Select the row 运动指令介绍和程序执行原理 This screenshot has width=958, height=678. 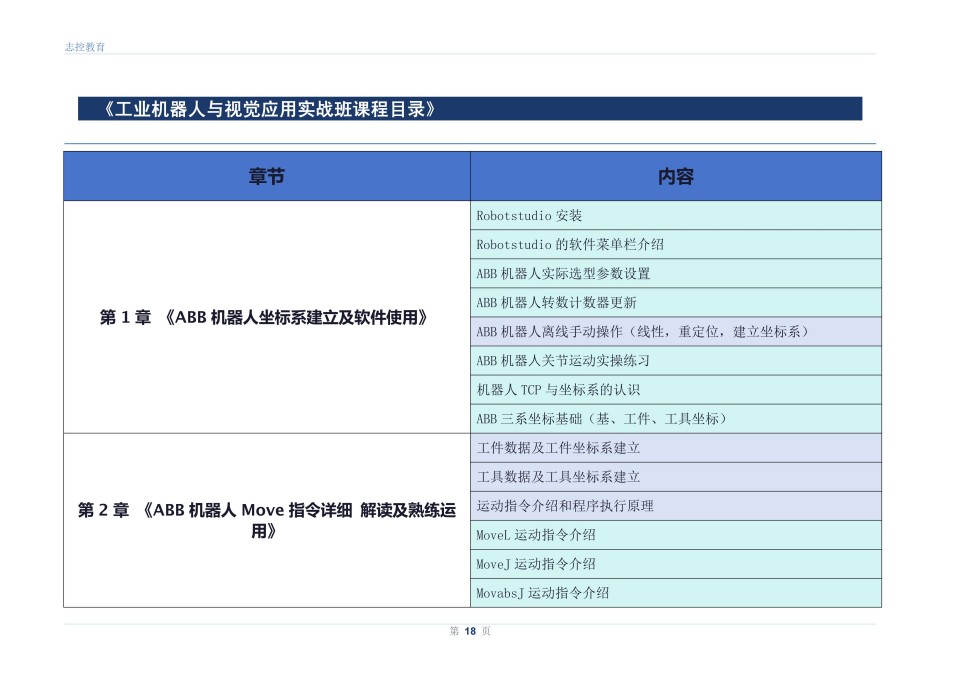click(676, 506)
